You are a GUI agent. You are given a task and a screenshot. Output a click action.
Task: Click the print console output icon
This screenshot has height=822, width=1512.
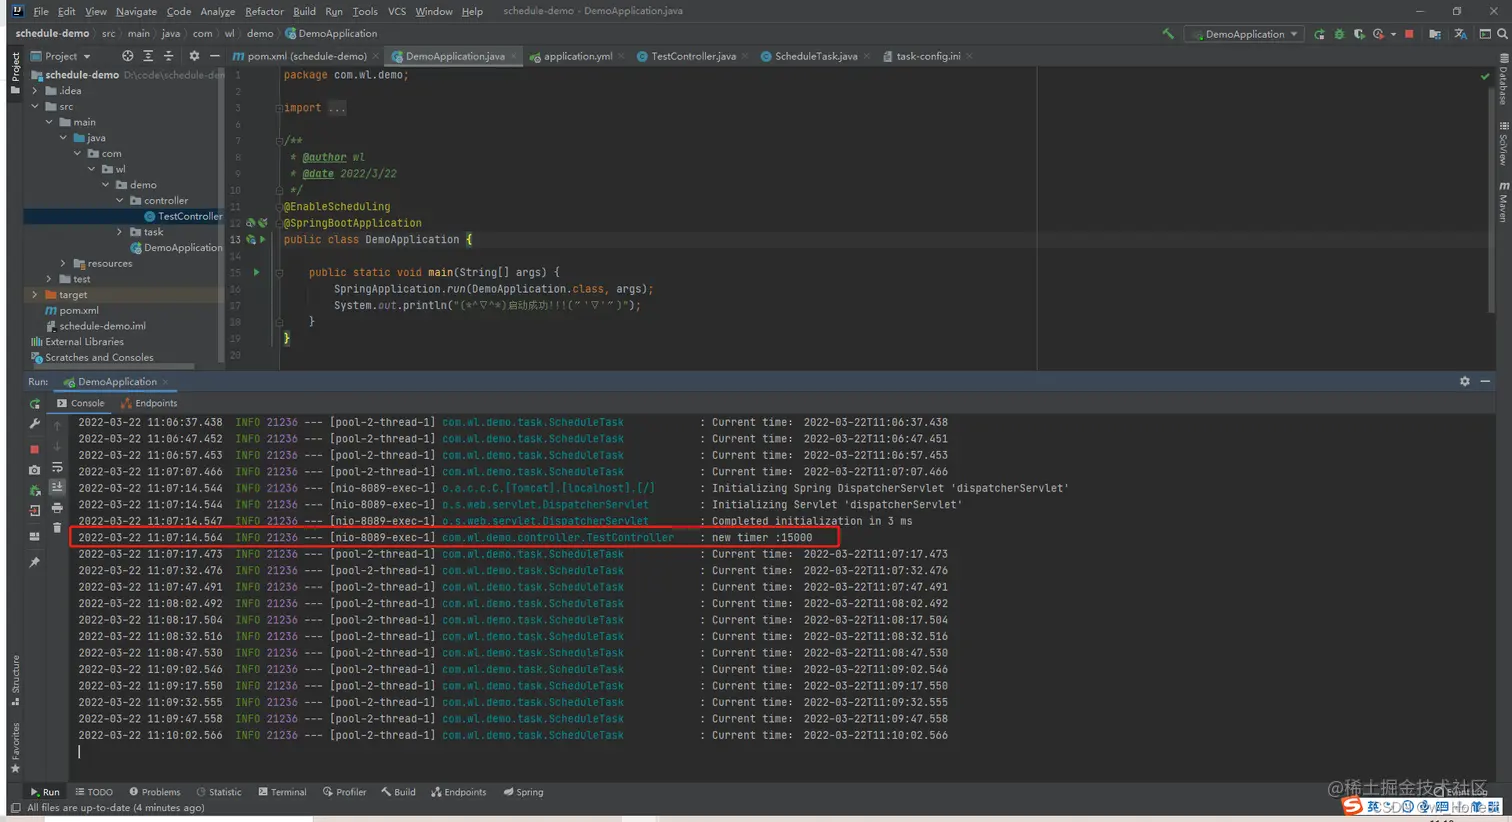click(57, 508)
